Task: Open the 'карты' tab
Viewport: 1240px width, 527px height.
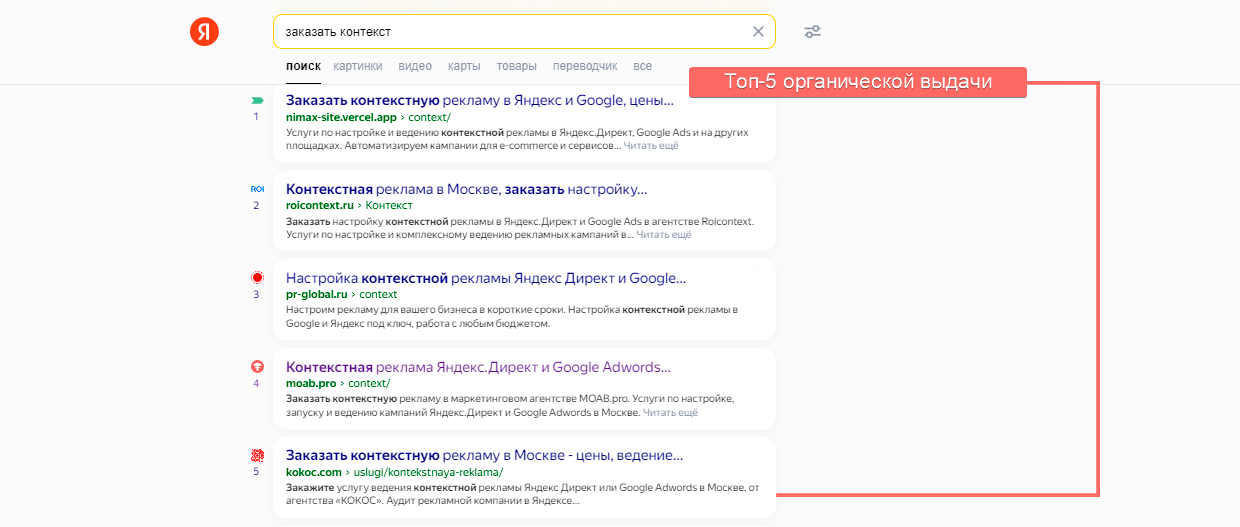Action: [464, 66]
